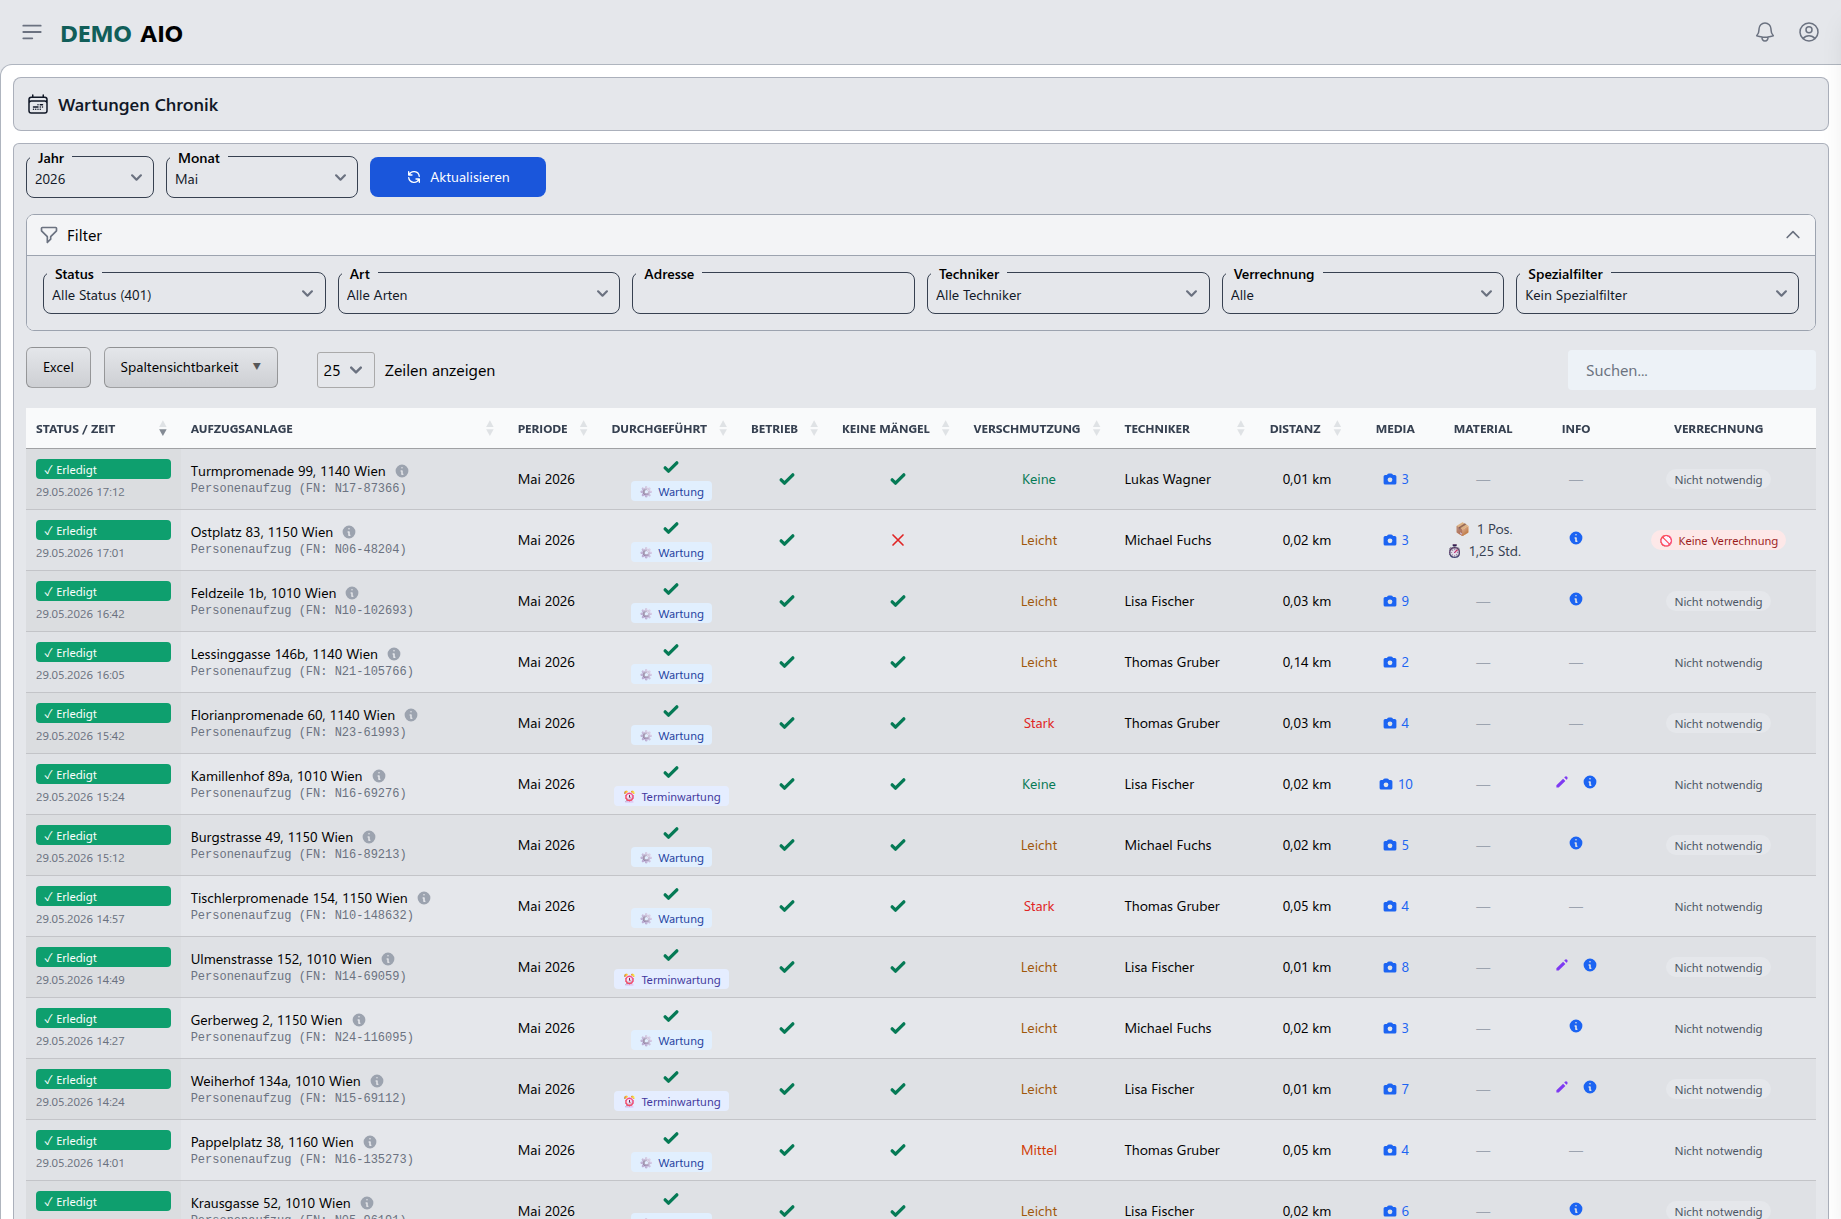Click the blue info icon in Weiherhof 134a row
Image resolution: width=1841 pixels, height=1219 pixels.
pyautogui.click(x=1590, y=1087)
